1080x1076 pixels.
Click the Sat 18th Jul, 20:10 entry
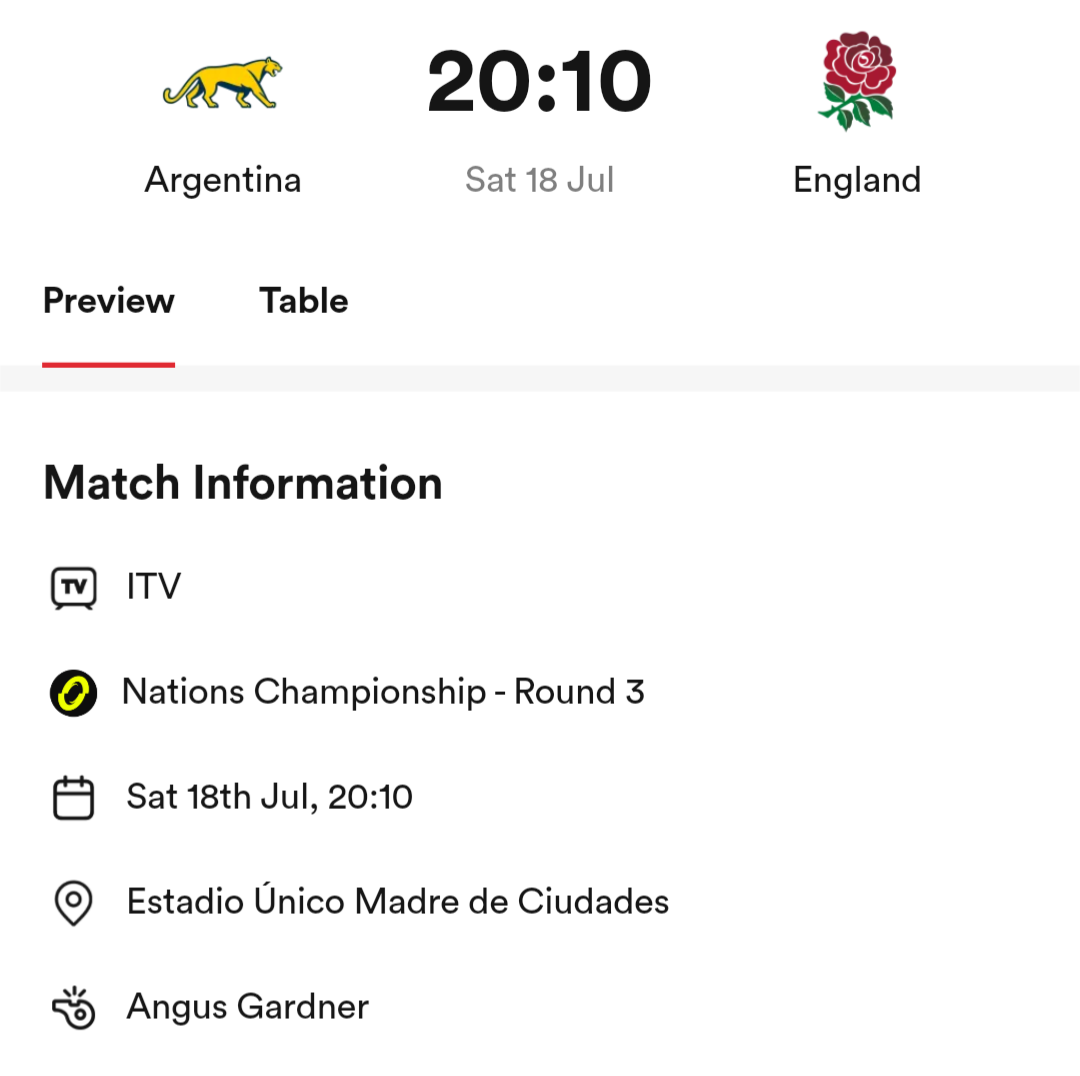[x=269, y=797]
